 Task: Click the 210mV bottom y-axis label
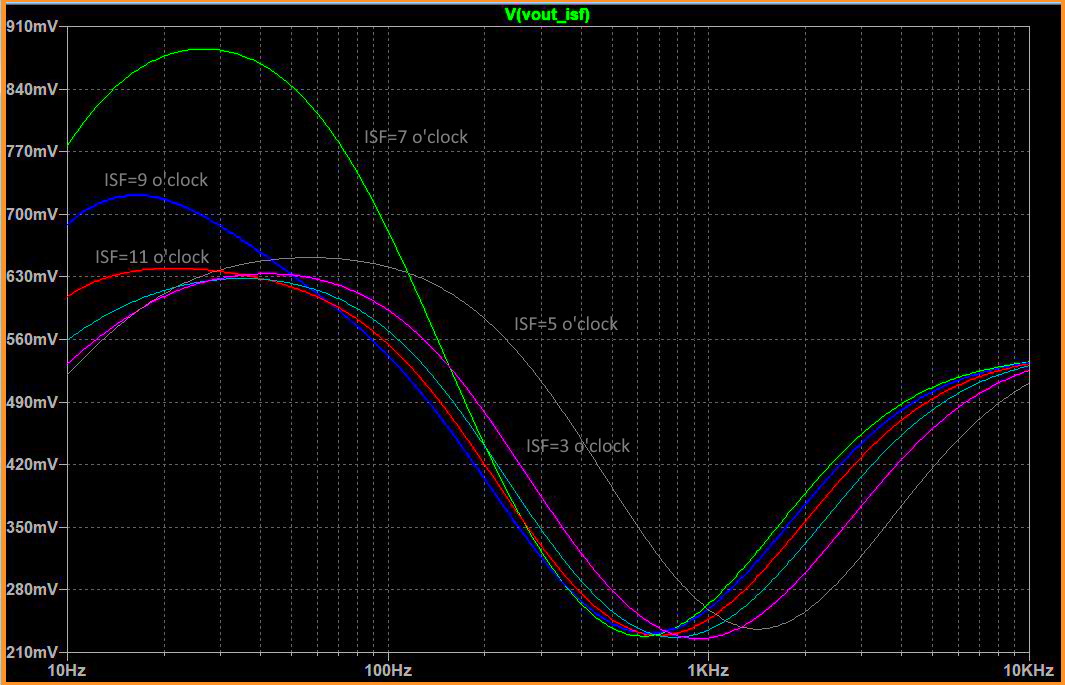point(32,652)
